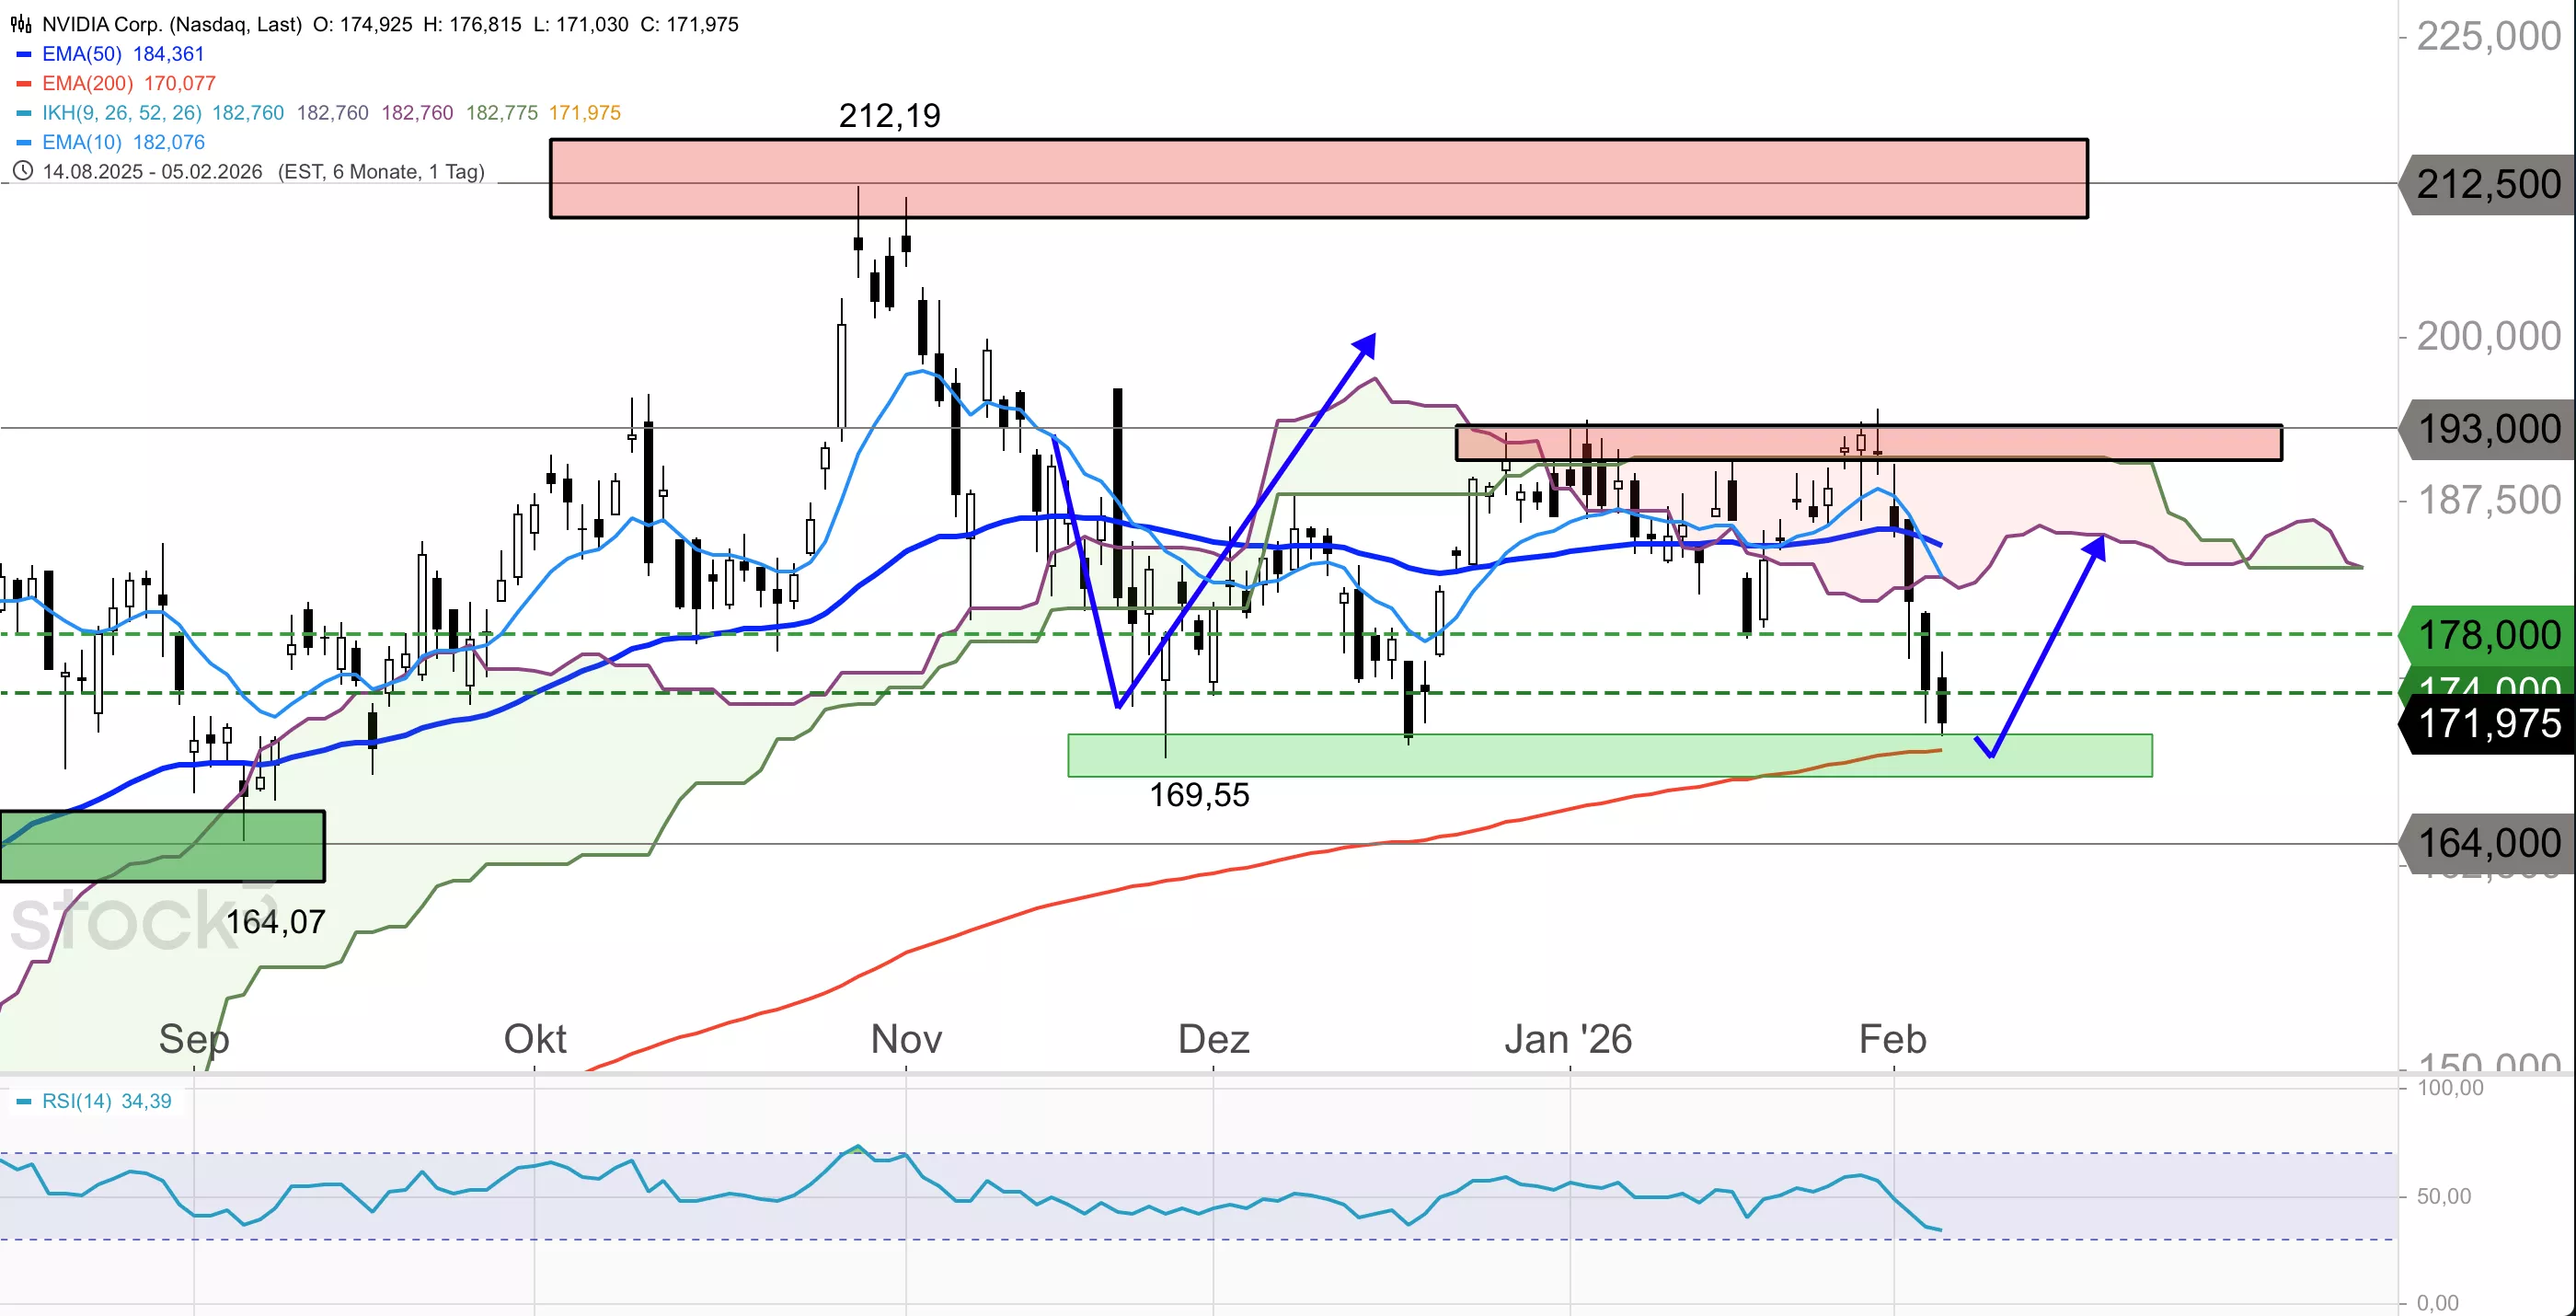Viewport: 2576px width, 1316px height.
Task: Click the Jan '26 time axis label
Action: coord(1568,1039)
